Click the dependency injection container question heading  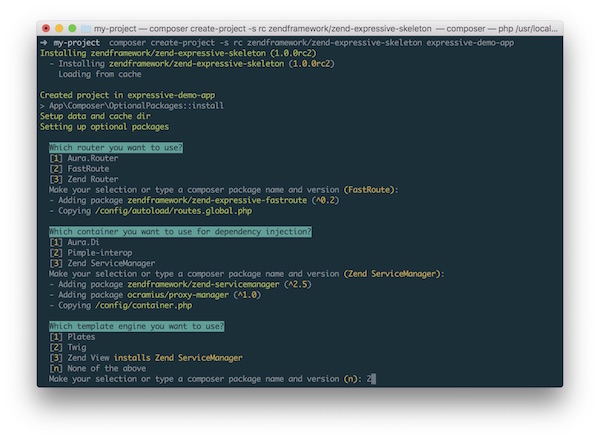[x=180, y=232]
